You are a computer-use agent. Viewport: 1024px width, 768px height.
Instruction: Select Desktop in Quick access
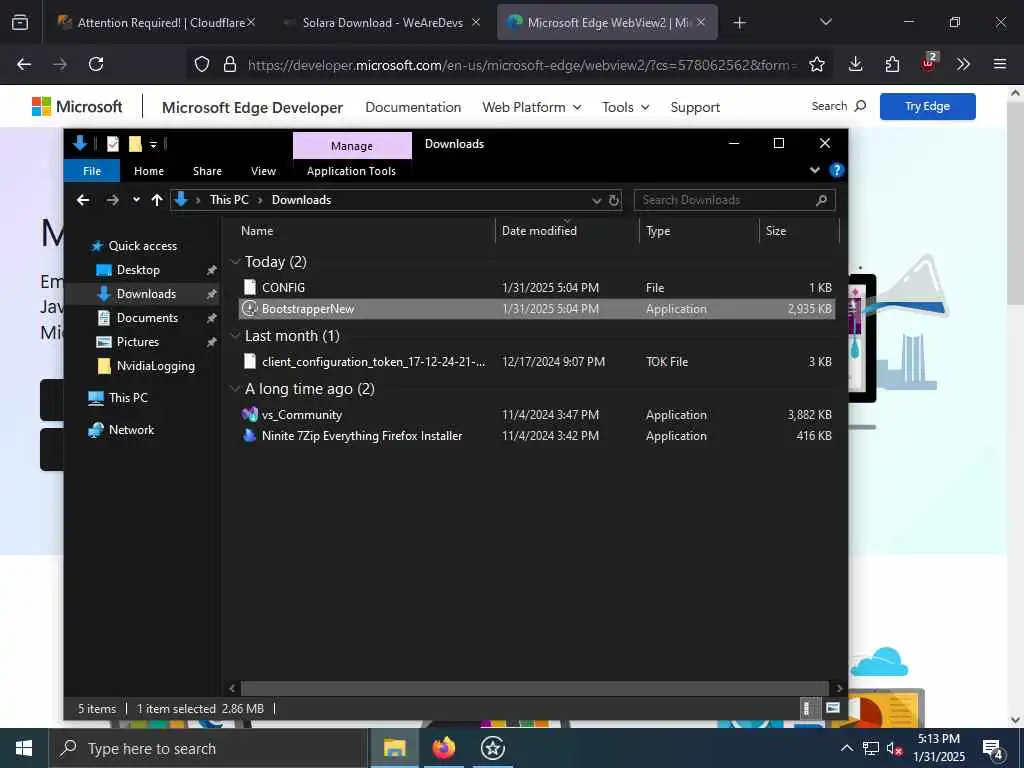click(138, 270)
